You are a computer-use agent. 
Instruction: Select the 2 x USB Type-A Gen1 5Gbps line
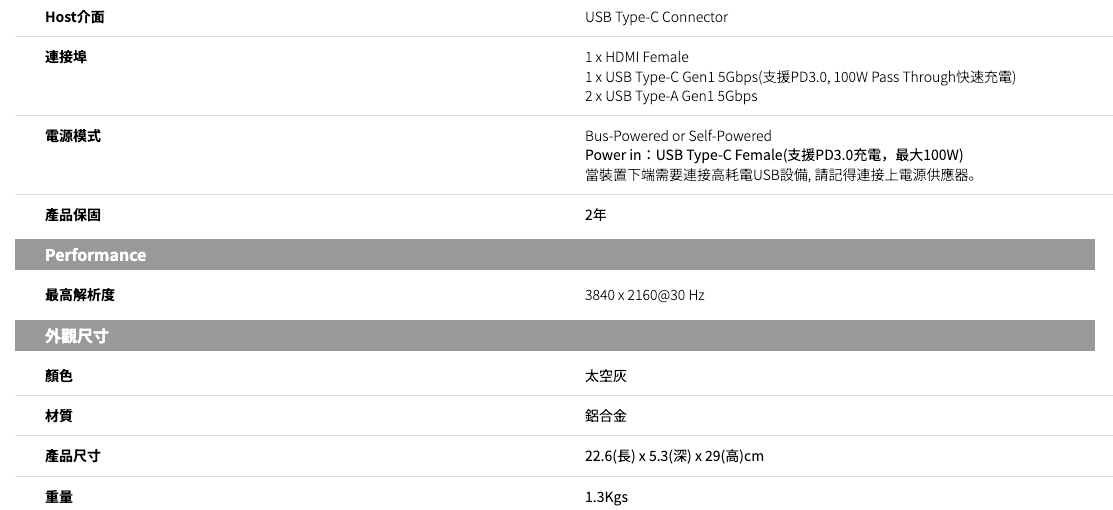point(671,96)
